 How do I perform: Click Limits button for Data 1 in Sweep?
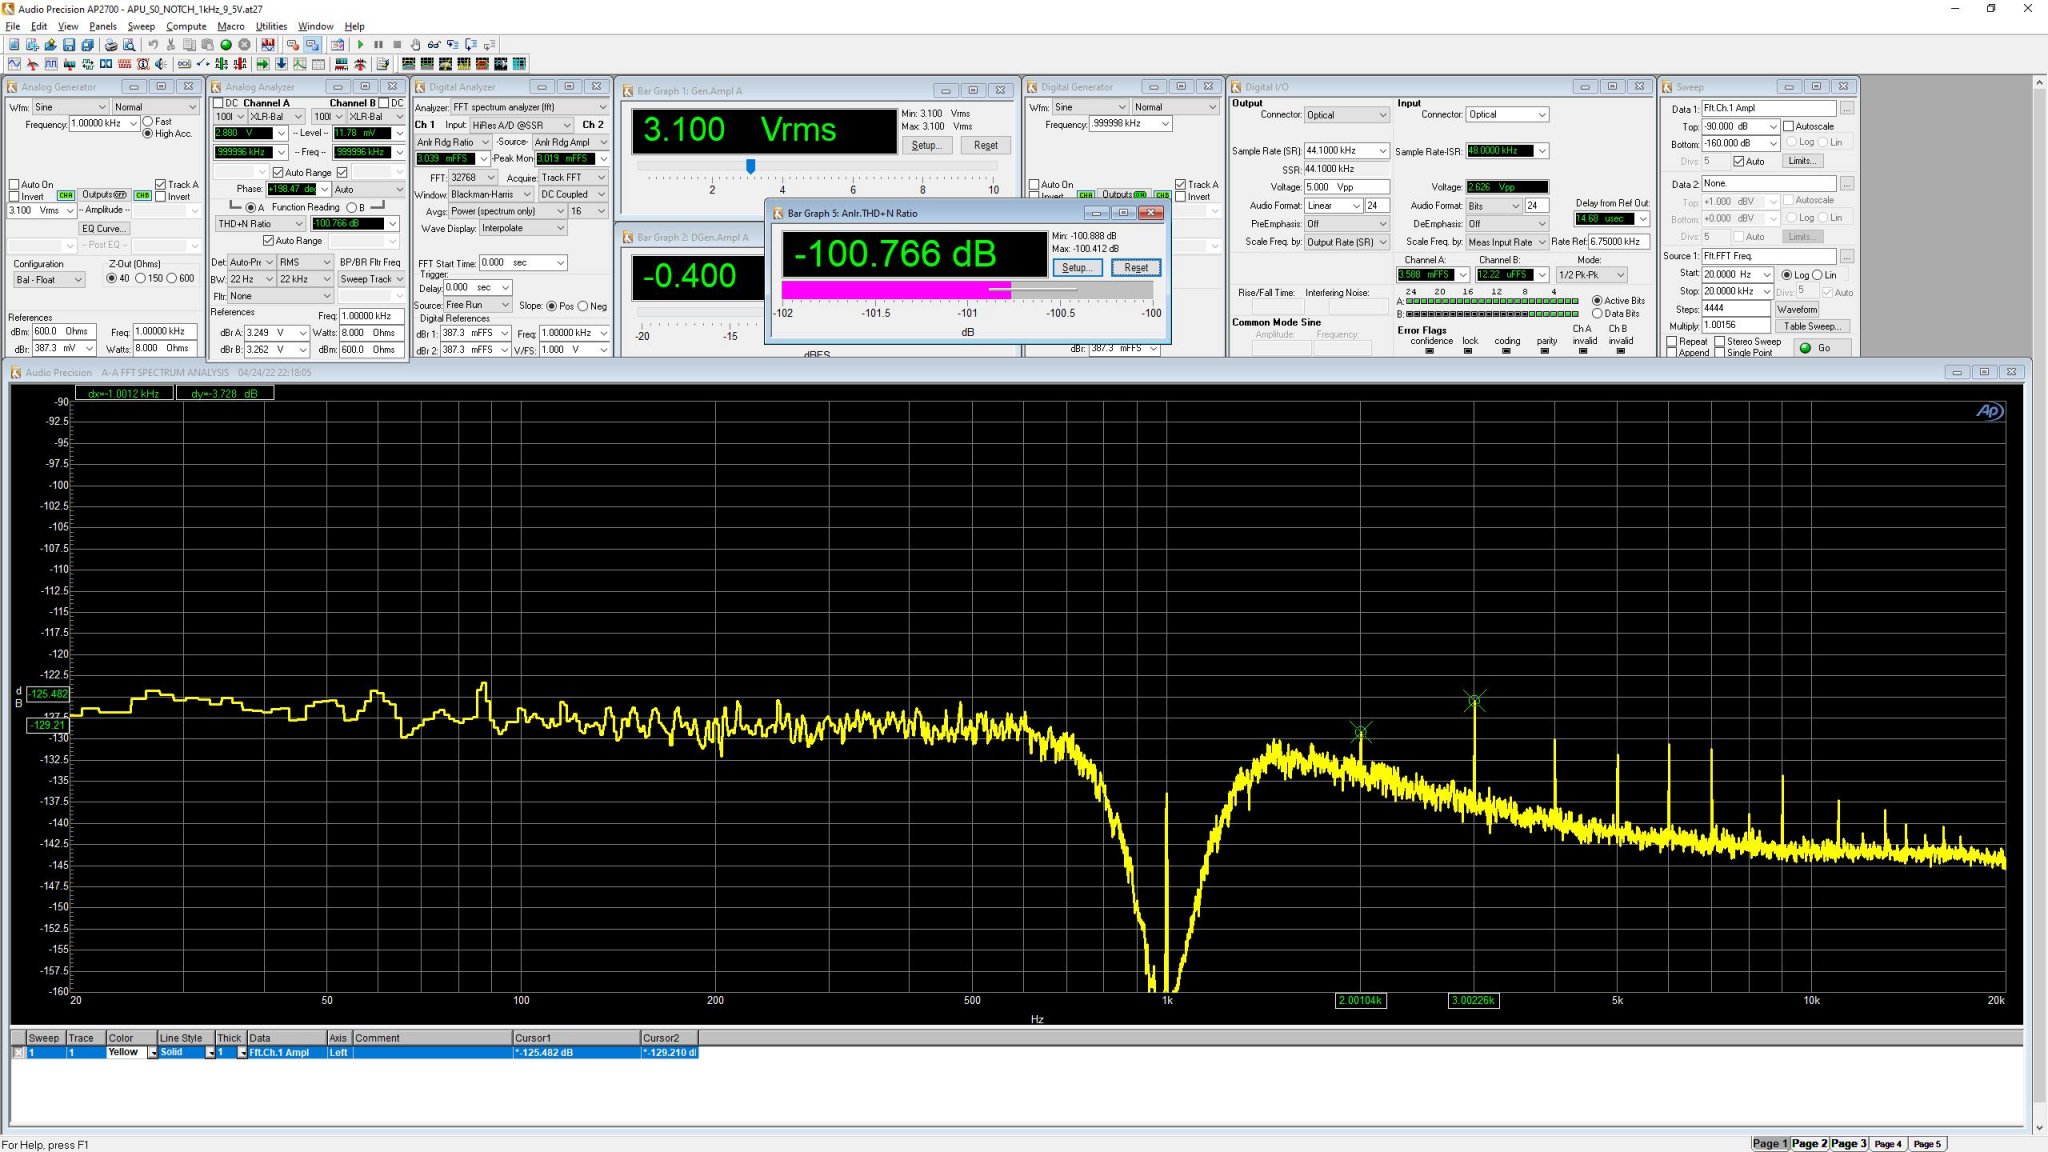[1801, 161]
